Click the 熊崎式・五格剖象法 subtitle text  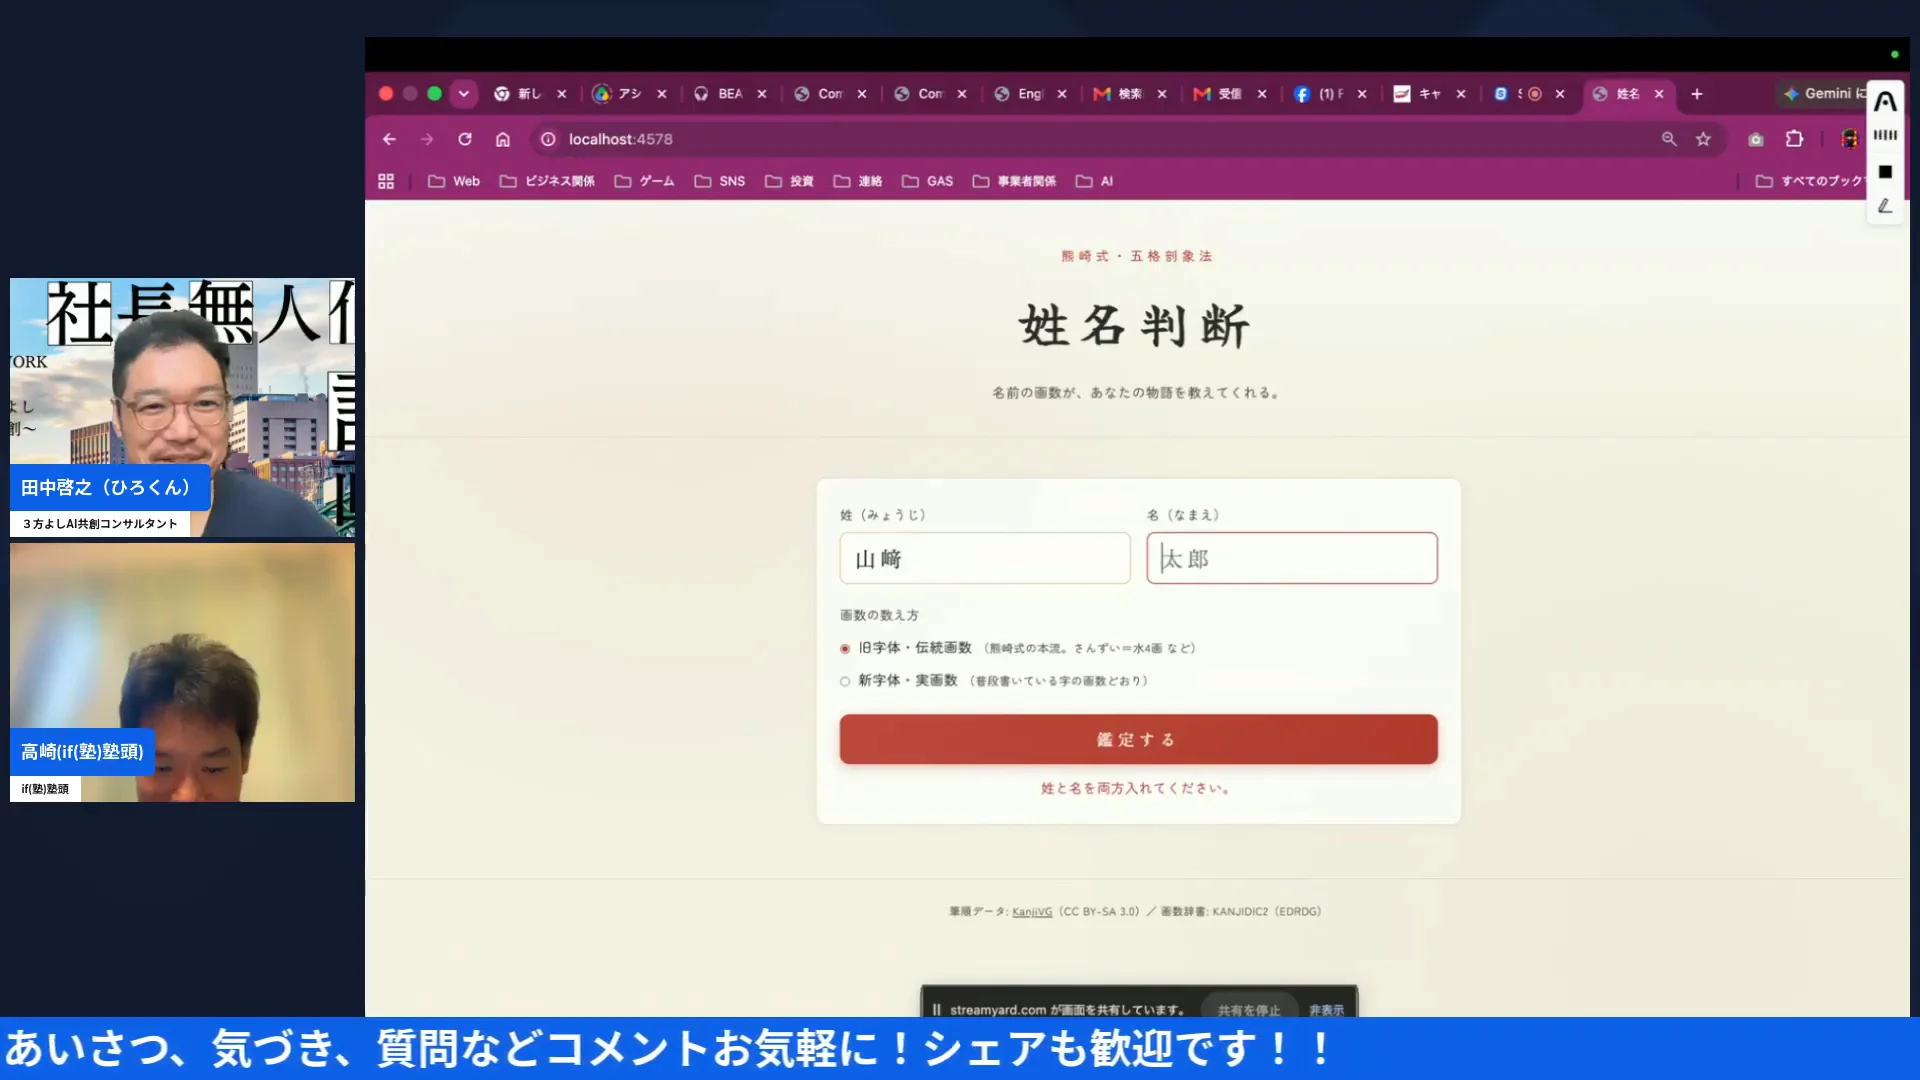click(x=1136, y=256)
